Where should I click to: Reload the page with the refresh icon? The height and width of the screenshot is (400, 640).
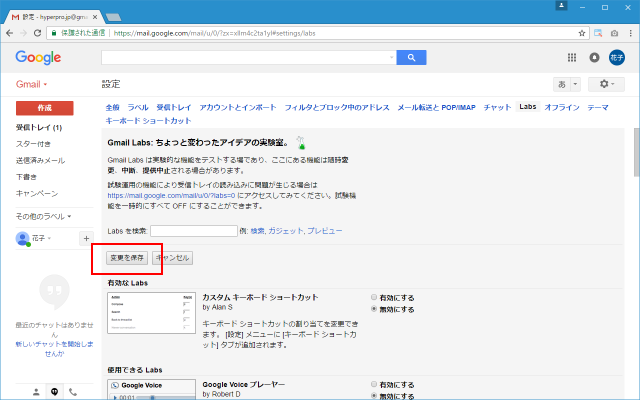[x=37, y=33]
